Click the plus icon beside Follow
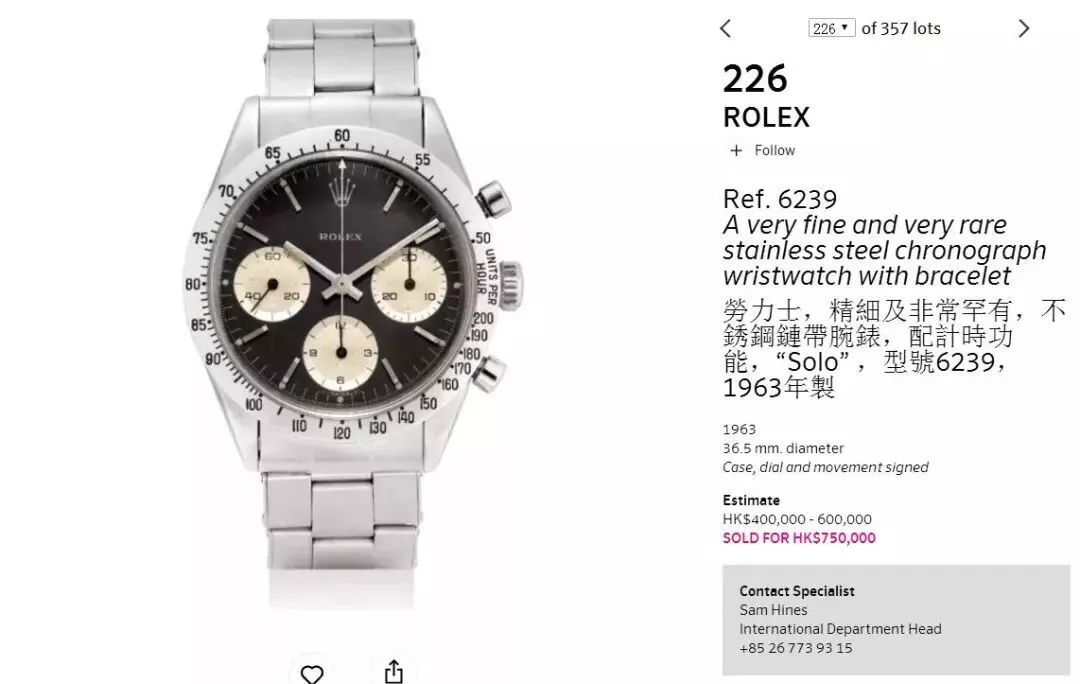The image size is (1080, 684). (736, 150)
